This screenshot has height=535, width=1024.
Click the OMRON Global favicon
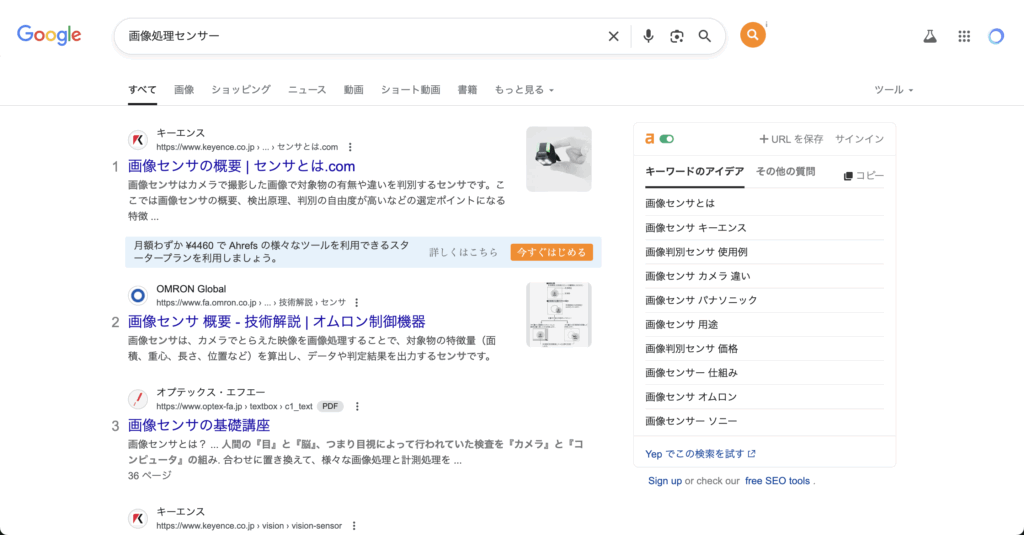click(x=138, y=295)
